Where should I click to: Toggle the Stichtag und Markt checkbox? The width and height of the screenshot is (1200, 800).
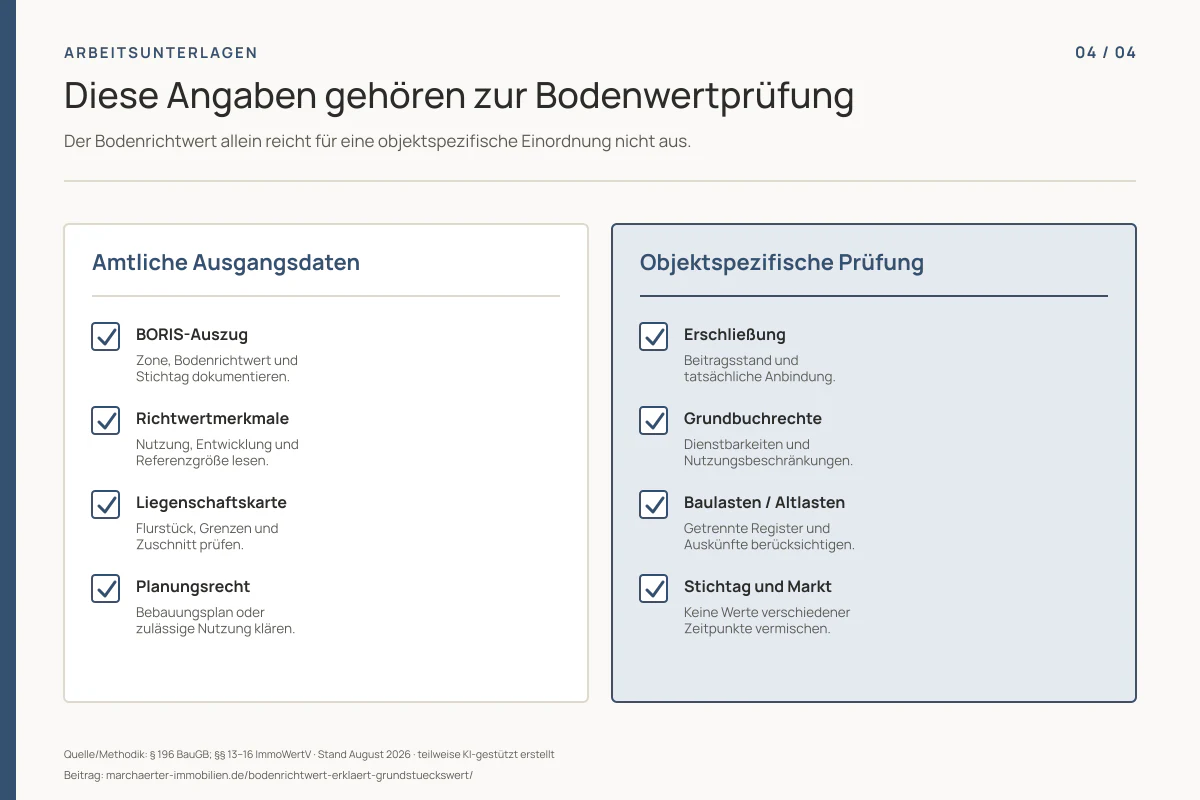point(654,589)
